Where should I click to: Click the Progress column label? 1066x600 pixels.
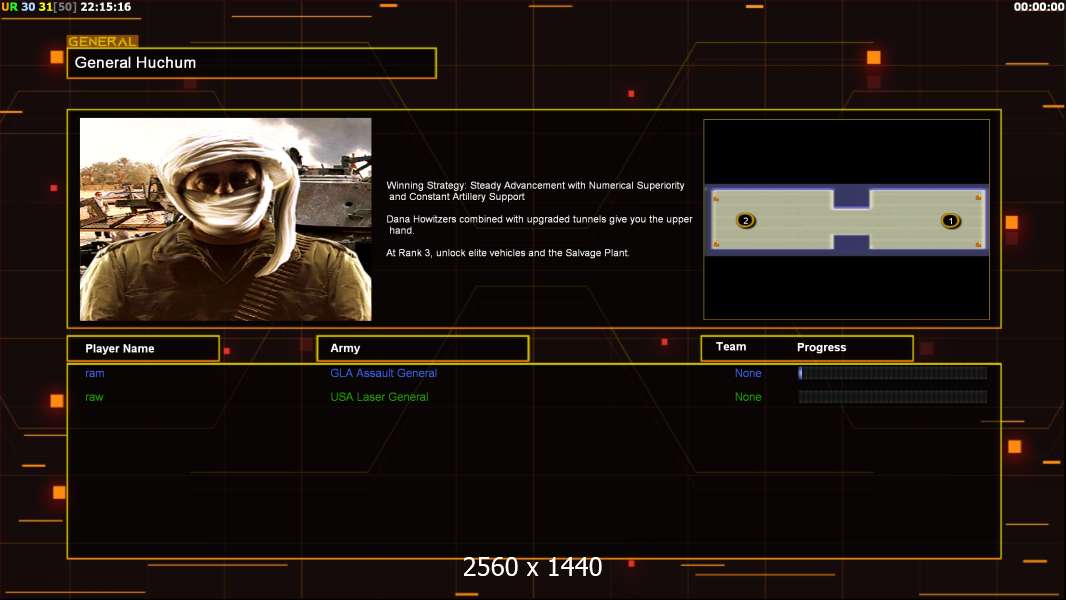pyautogui.click(x=821, y=348)
